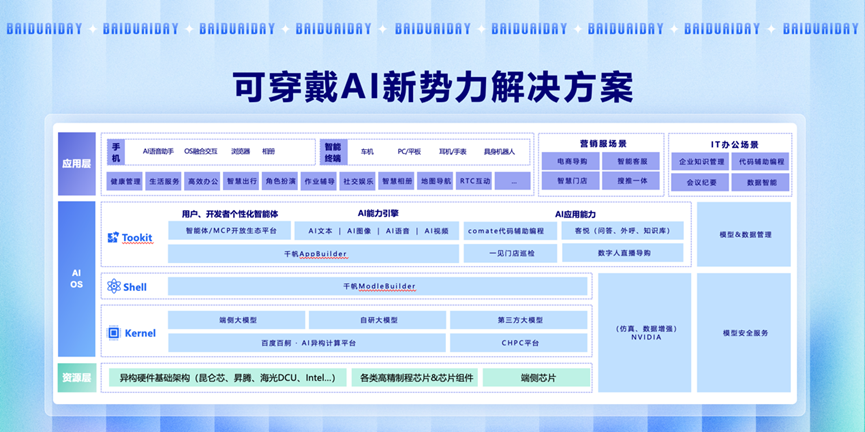The height and width of the screenshot is (432, 865).
Task: Click the 相册 text under 手机
Action: (x=269, y=151)
